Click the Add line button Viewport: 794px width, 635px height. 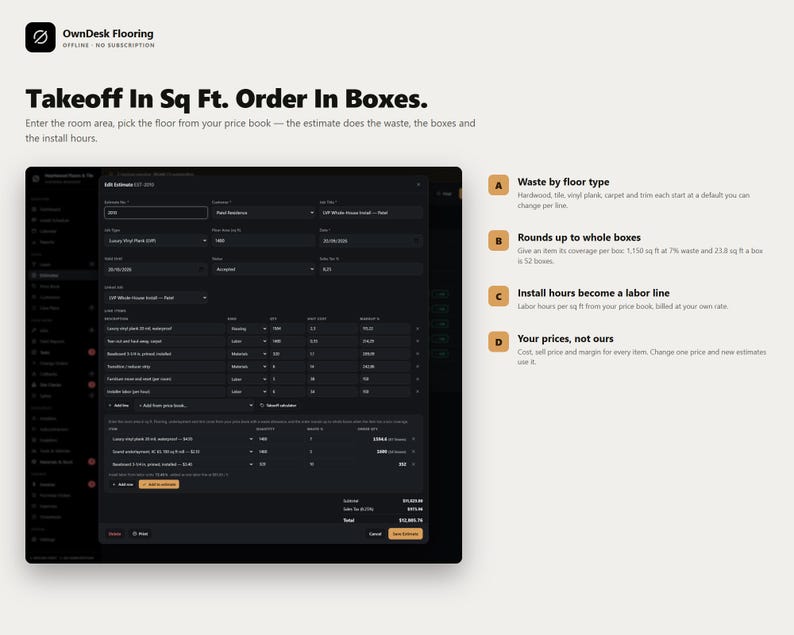(119, 406)
